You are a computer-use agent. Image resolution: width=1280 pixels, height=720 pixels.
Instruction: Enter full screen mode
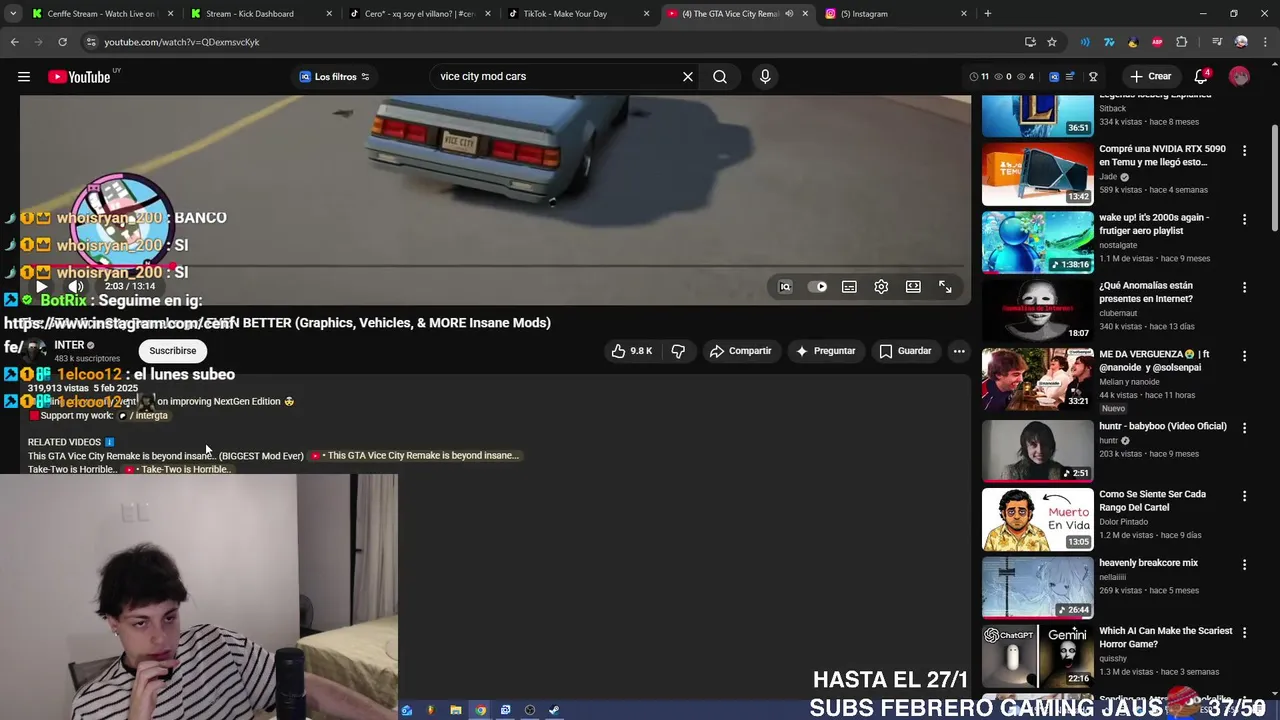coord(945,287)
